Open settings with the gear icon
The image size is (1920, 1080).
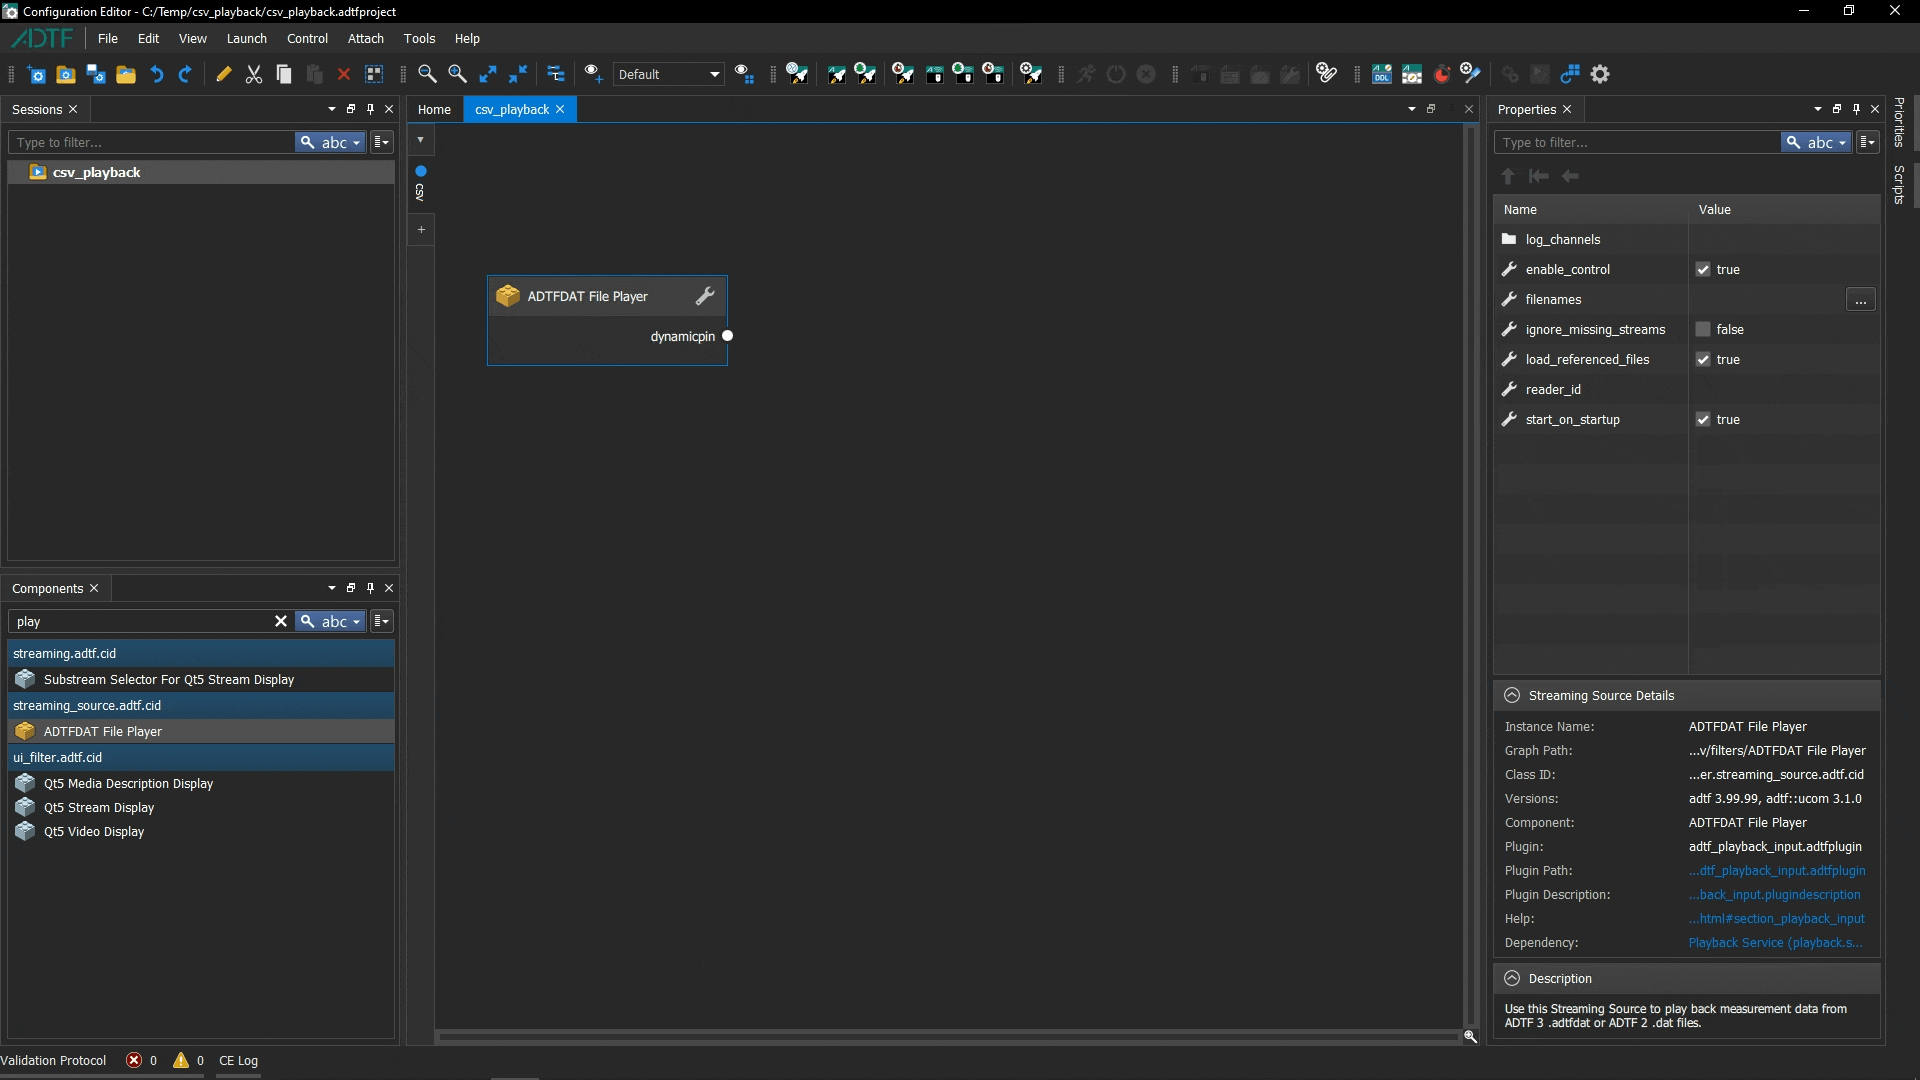point(1601,74)
